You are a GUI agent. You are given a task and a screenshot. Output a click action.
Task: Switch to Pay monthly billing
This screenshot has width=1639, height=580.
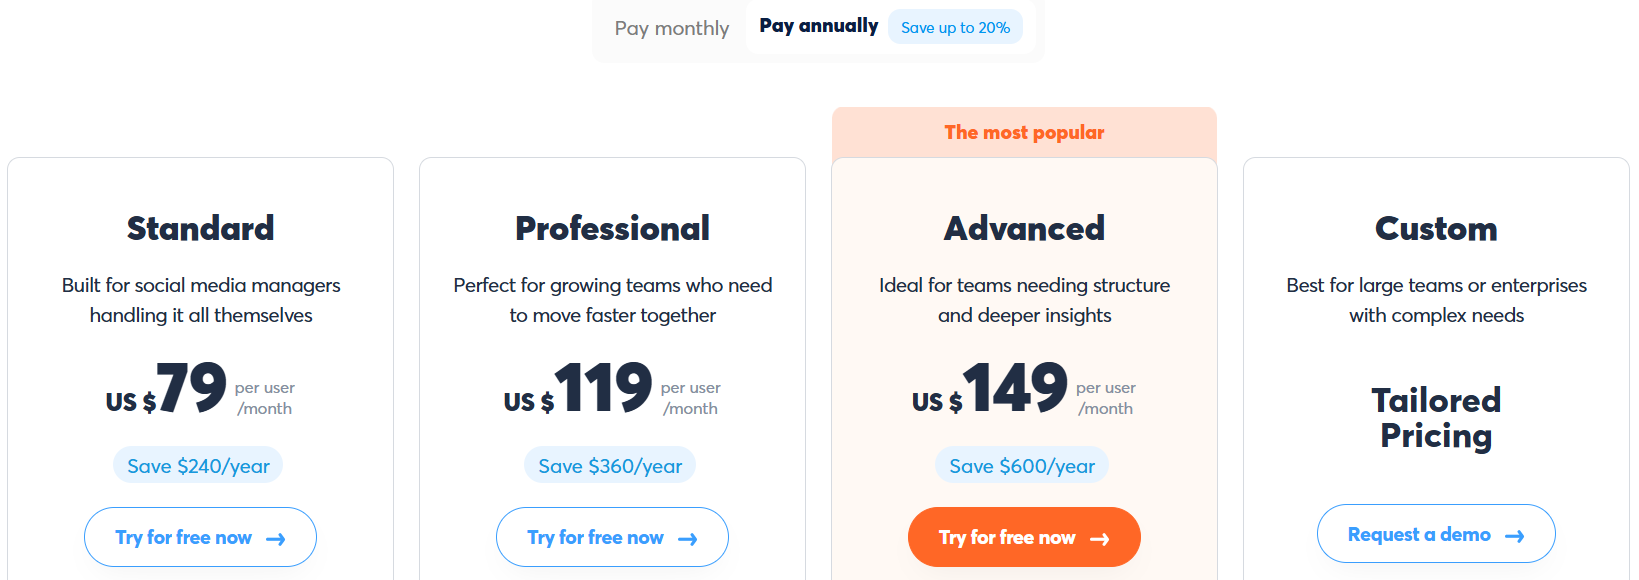coord(671,28)
